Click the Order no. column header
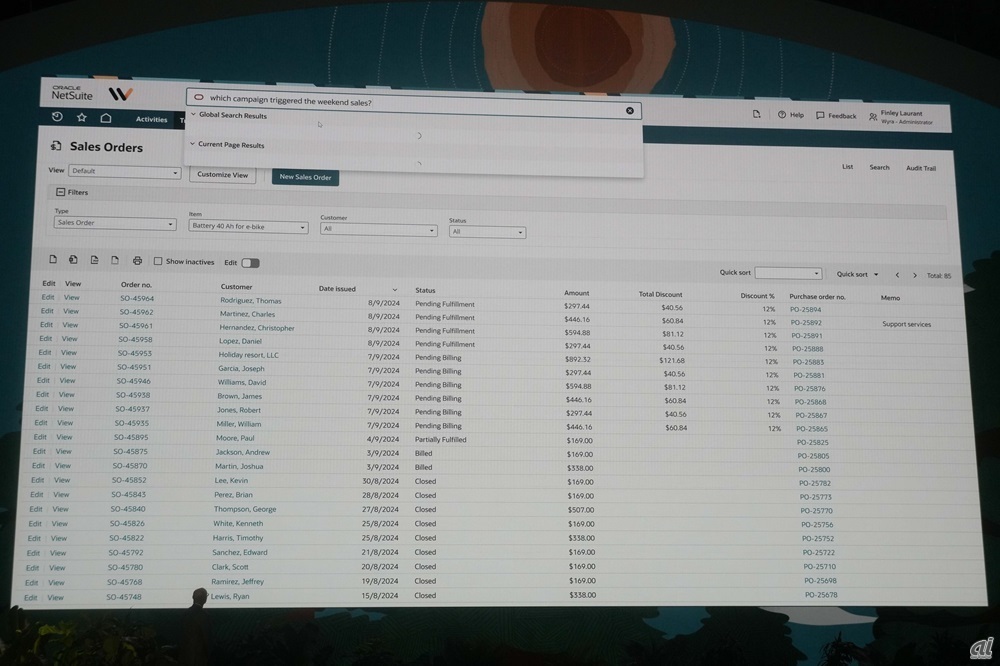Viewport: 1000px width, 666px height. (136, 285)
